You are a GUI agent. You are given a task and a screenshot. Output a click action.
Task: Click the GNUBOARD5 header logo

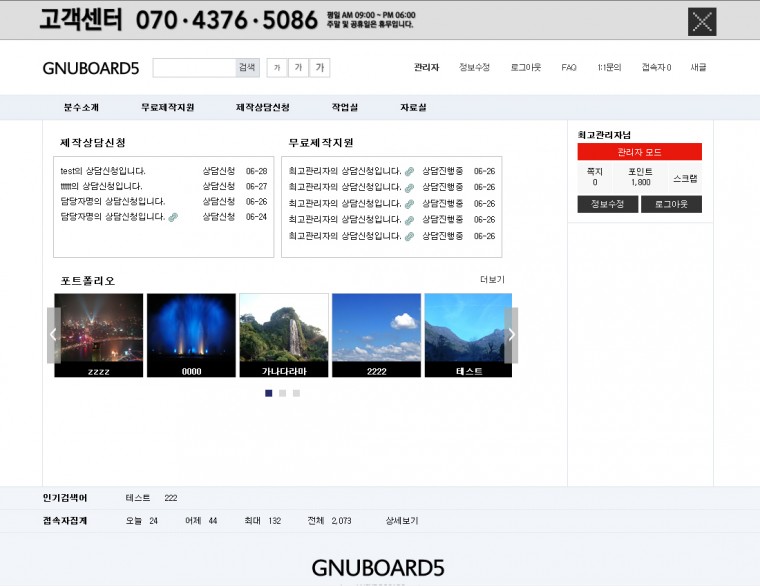(90, 68)
